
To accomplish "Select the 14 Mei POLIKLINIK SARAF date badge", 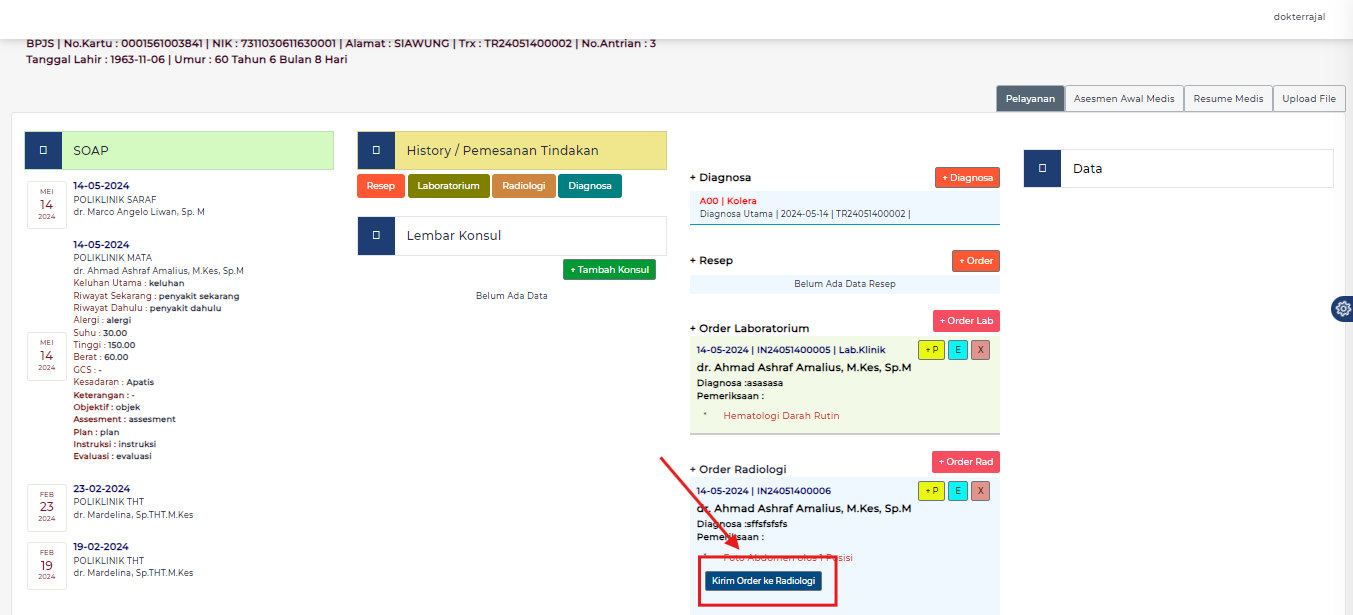I will 47,204.
